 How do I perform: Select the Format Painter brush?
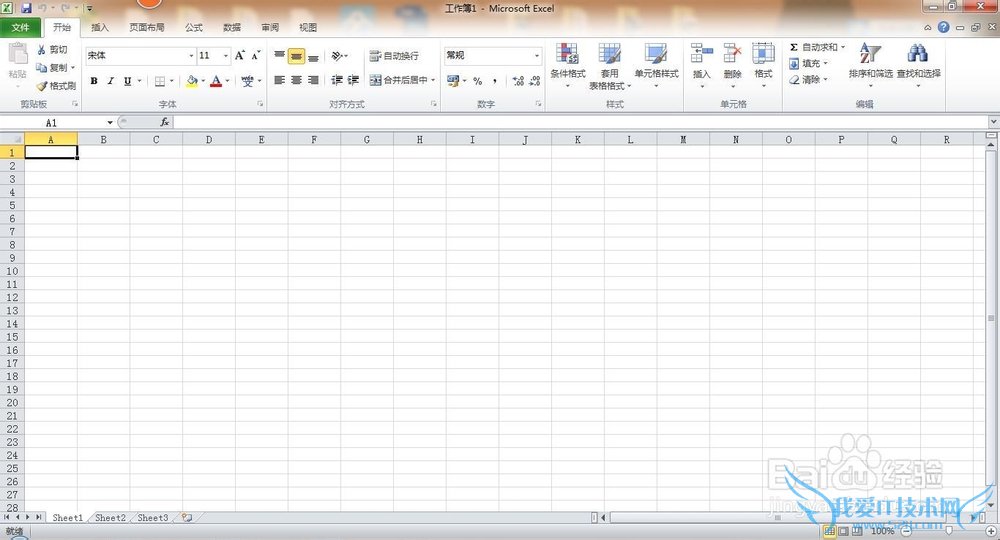coord(42,85)
